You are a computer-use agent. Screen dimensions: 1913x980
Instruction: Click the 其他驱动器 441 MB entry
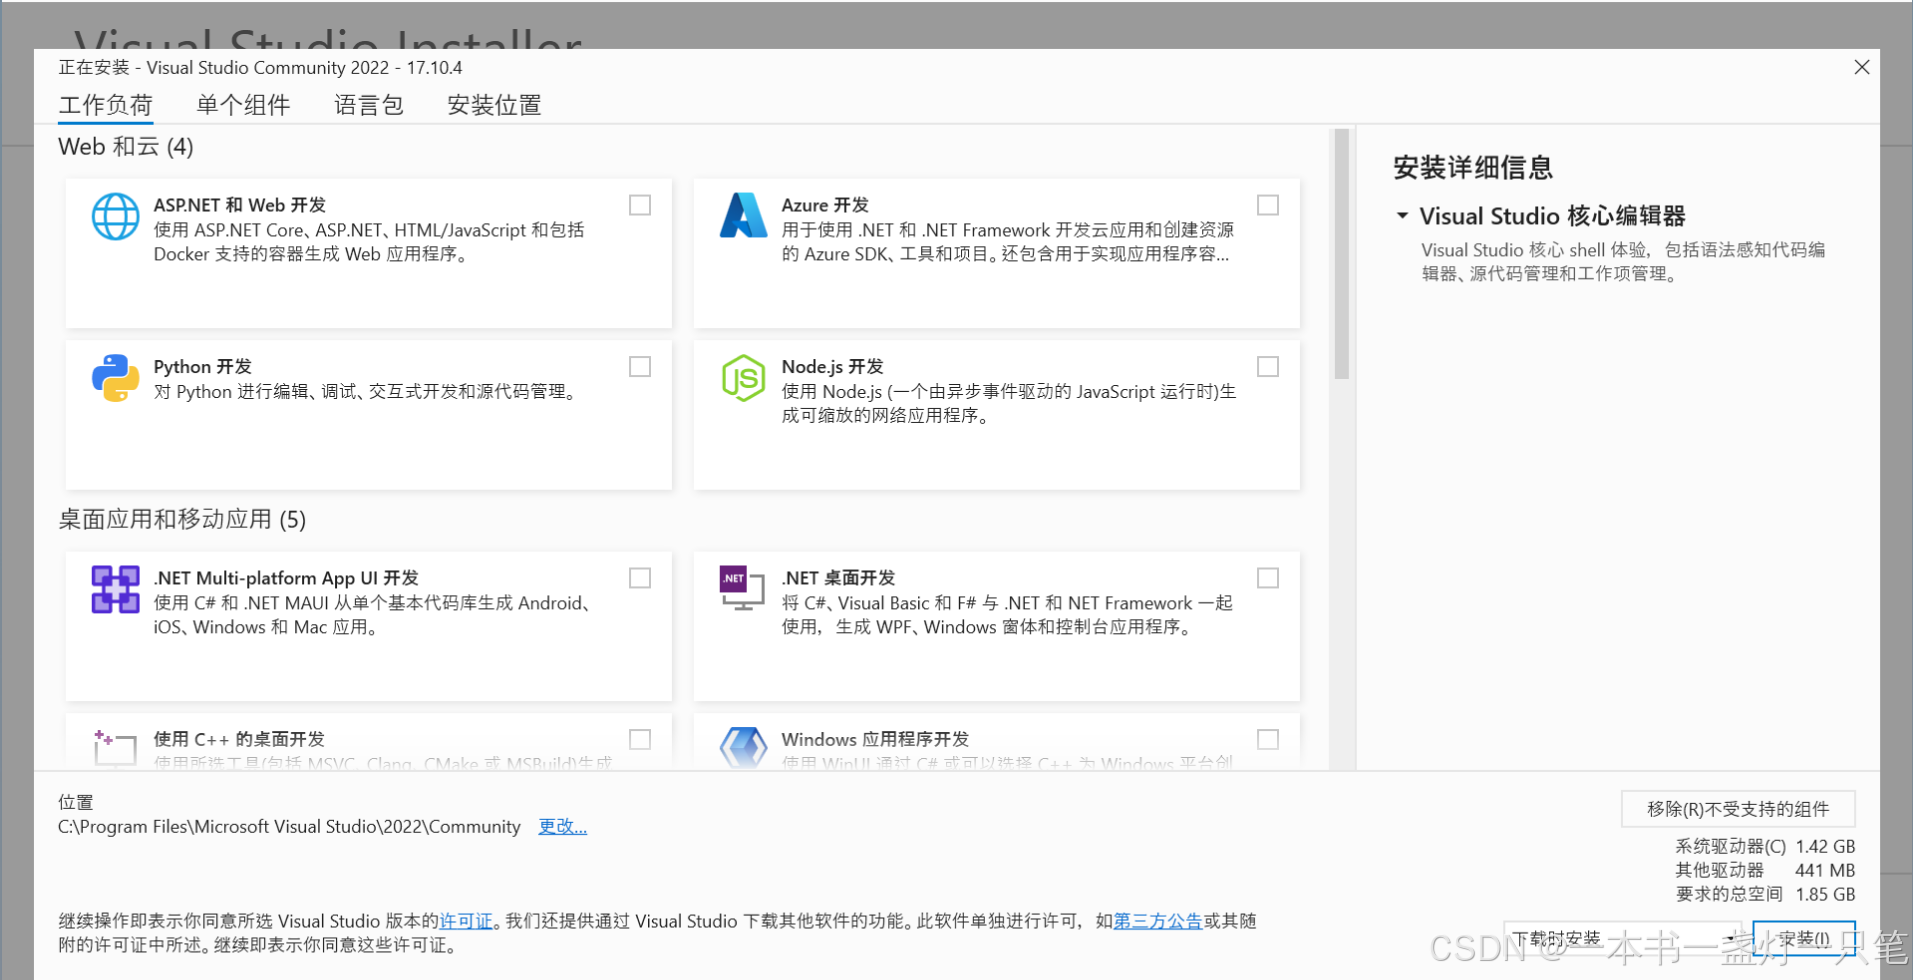[1765, 870]
